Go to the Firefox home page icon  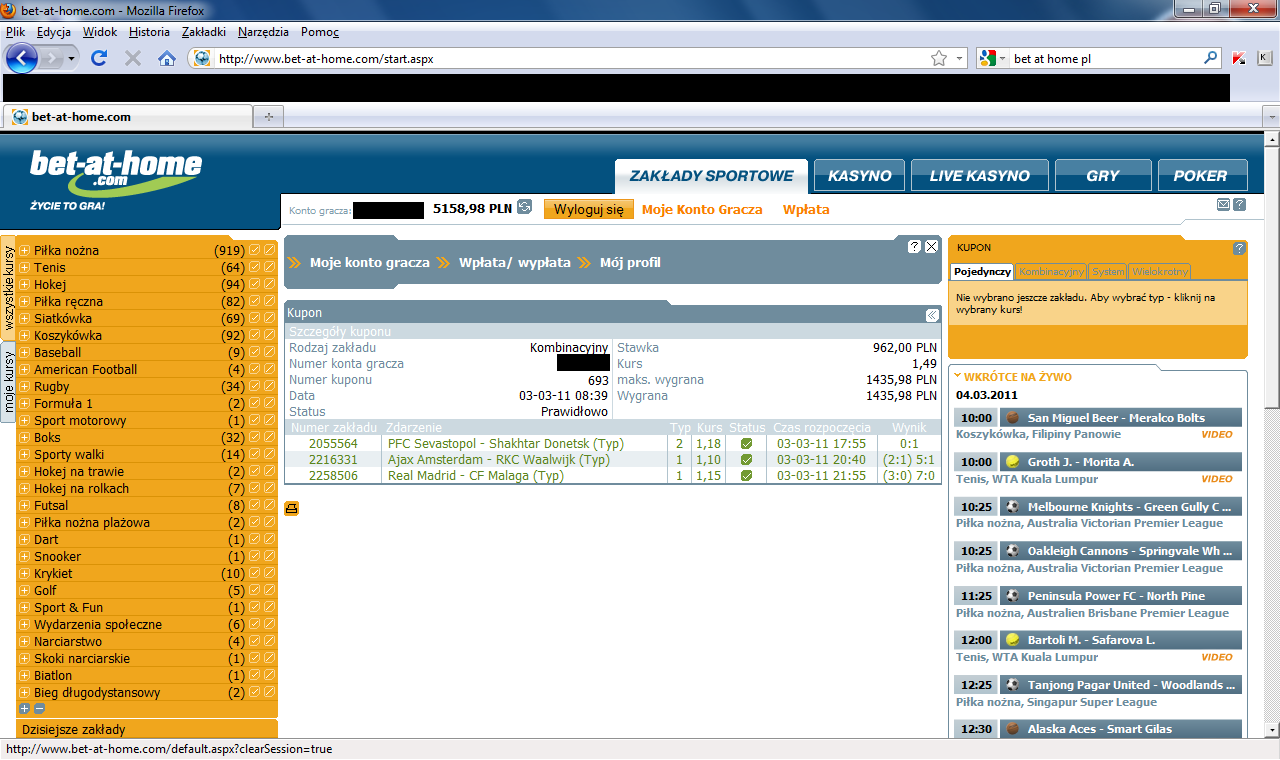click(167, 59)
